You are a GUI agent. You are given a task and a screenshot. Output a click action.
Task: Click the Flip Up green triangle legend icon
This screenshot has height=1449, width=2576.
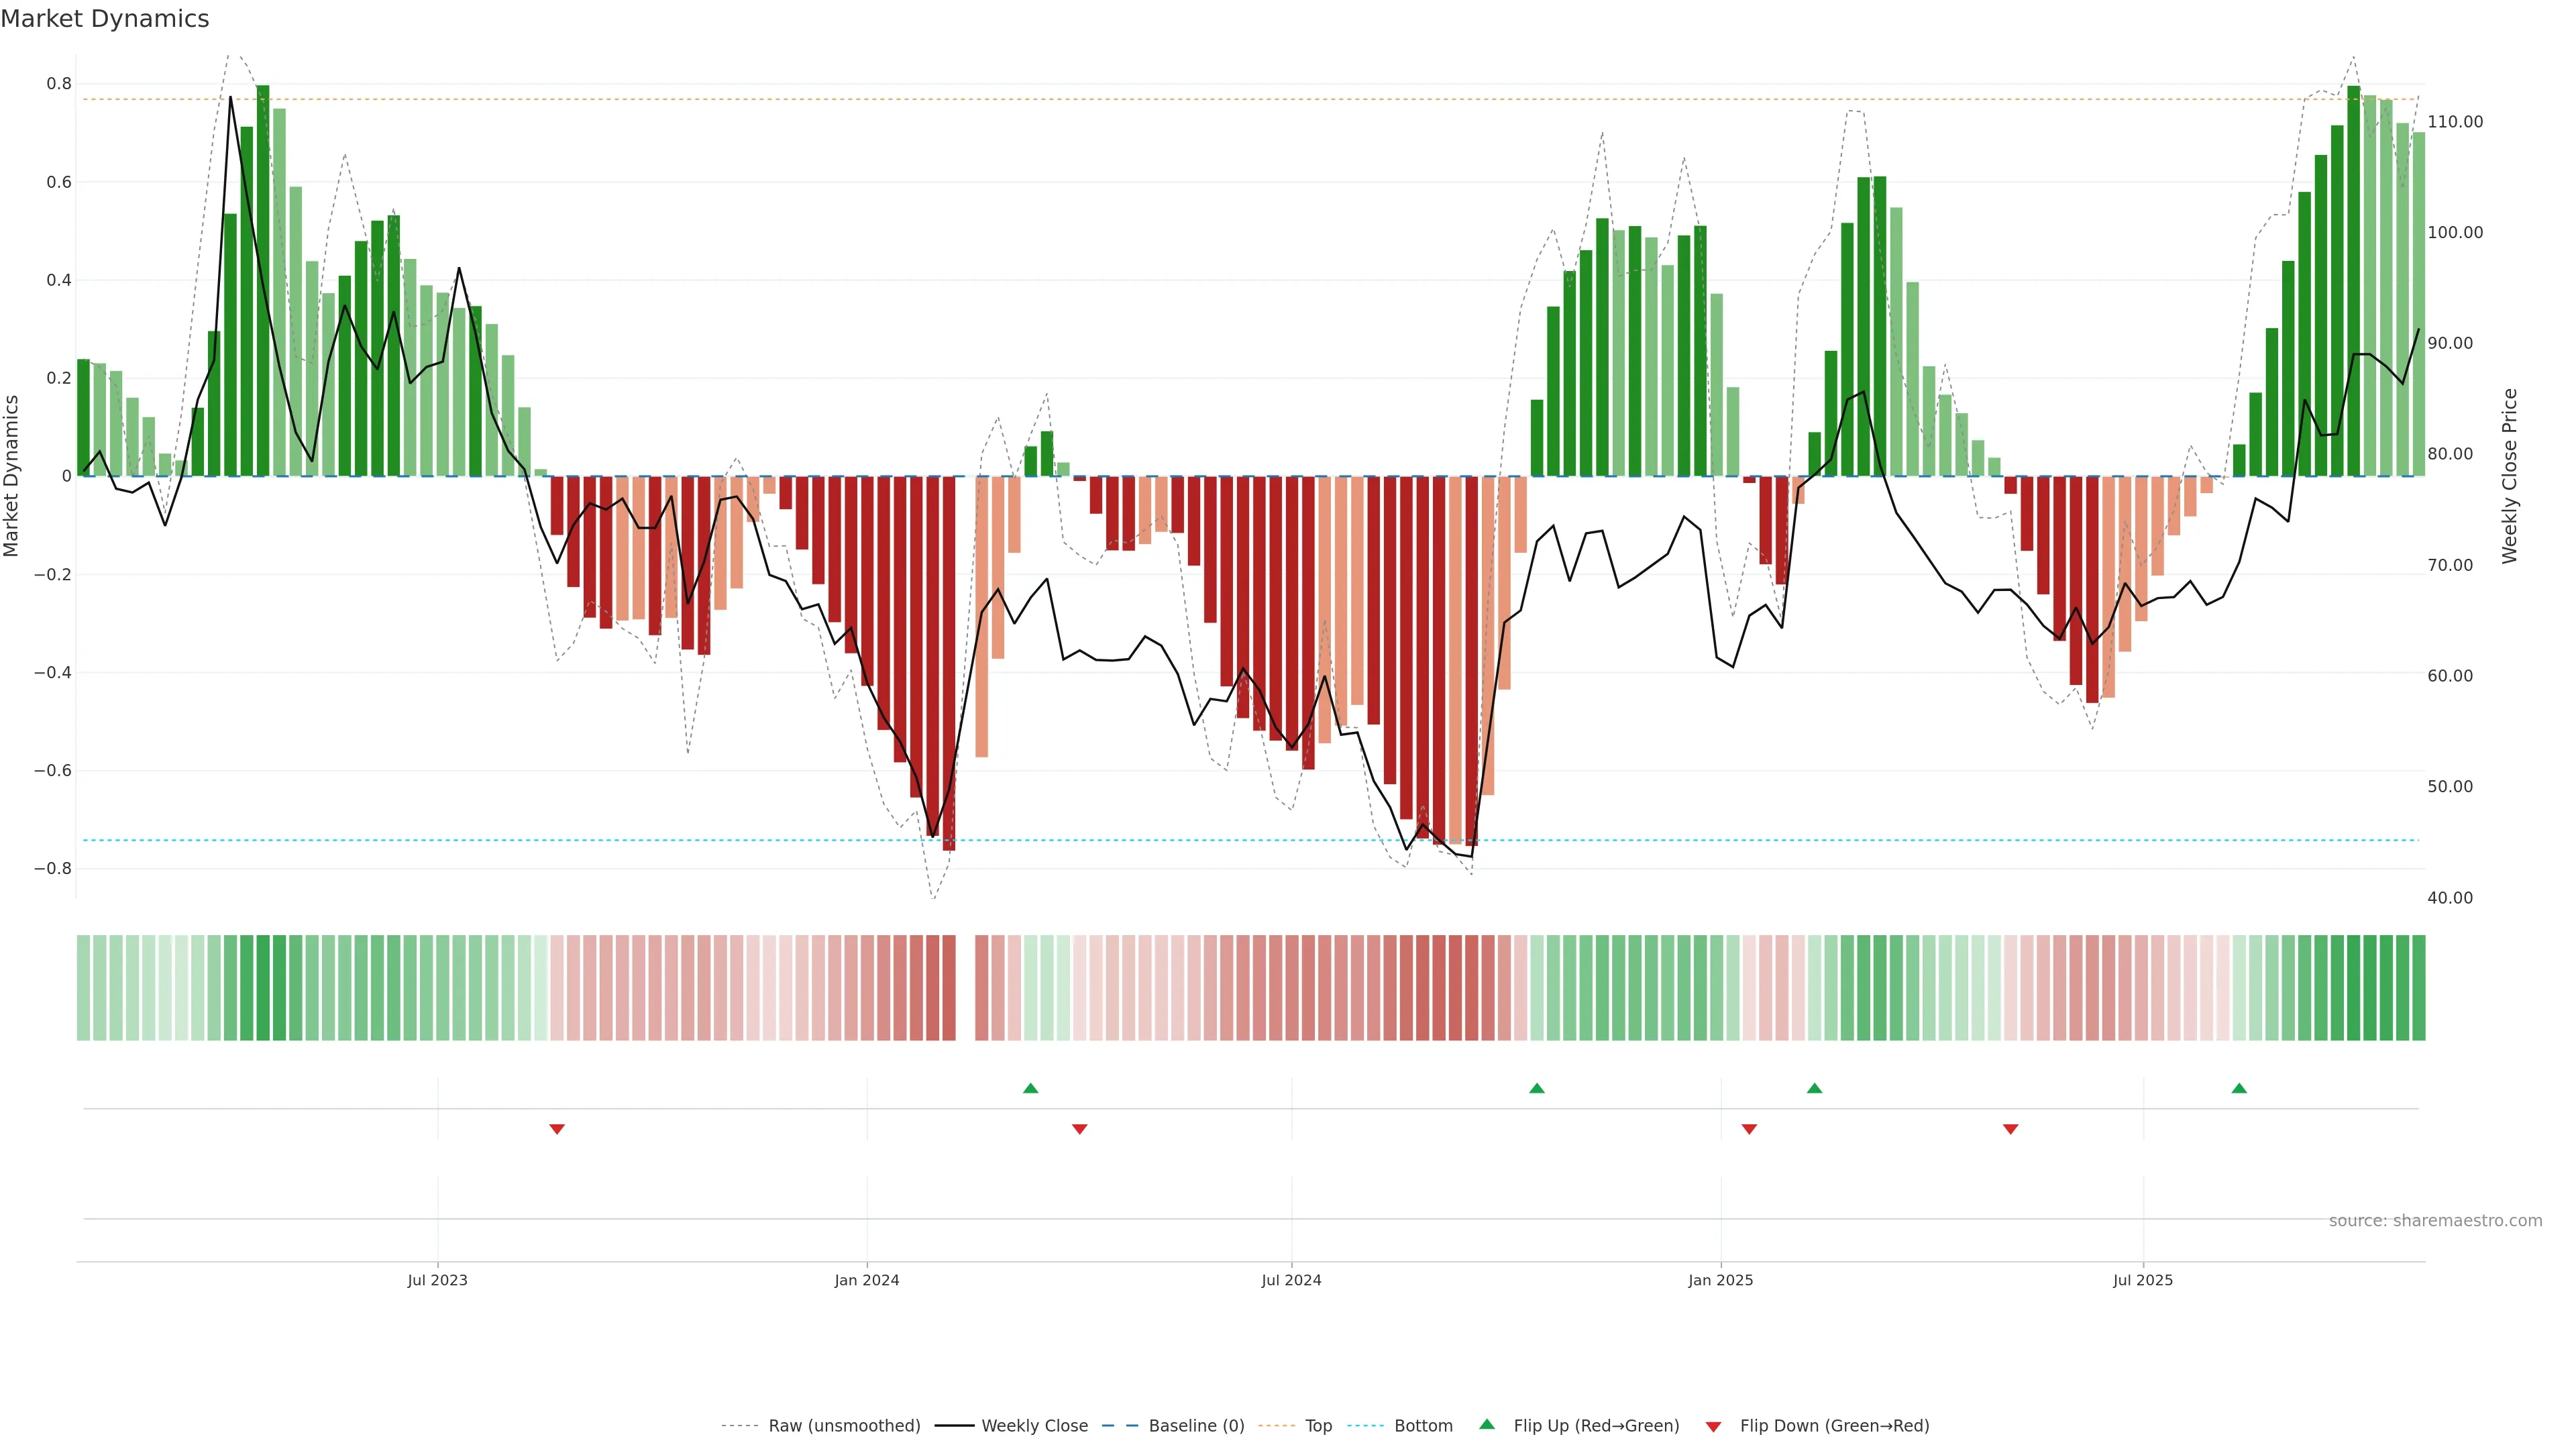pyautogui.click(x=1486, y=1424)
